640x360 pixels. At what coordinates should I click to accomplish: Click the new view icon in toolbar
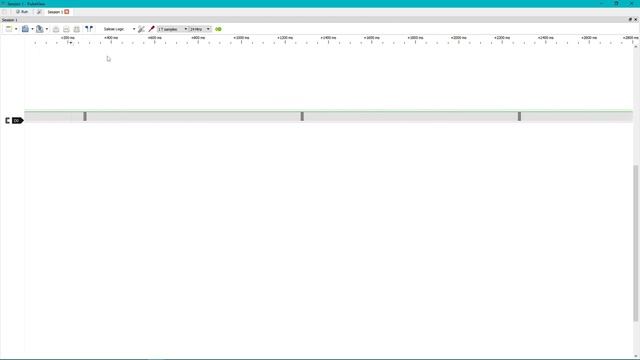coord(9,29)
